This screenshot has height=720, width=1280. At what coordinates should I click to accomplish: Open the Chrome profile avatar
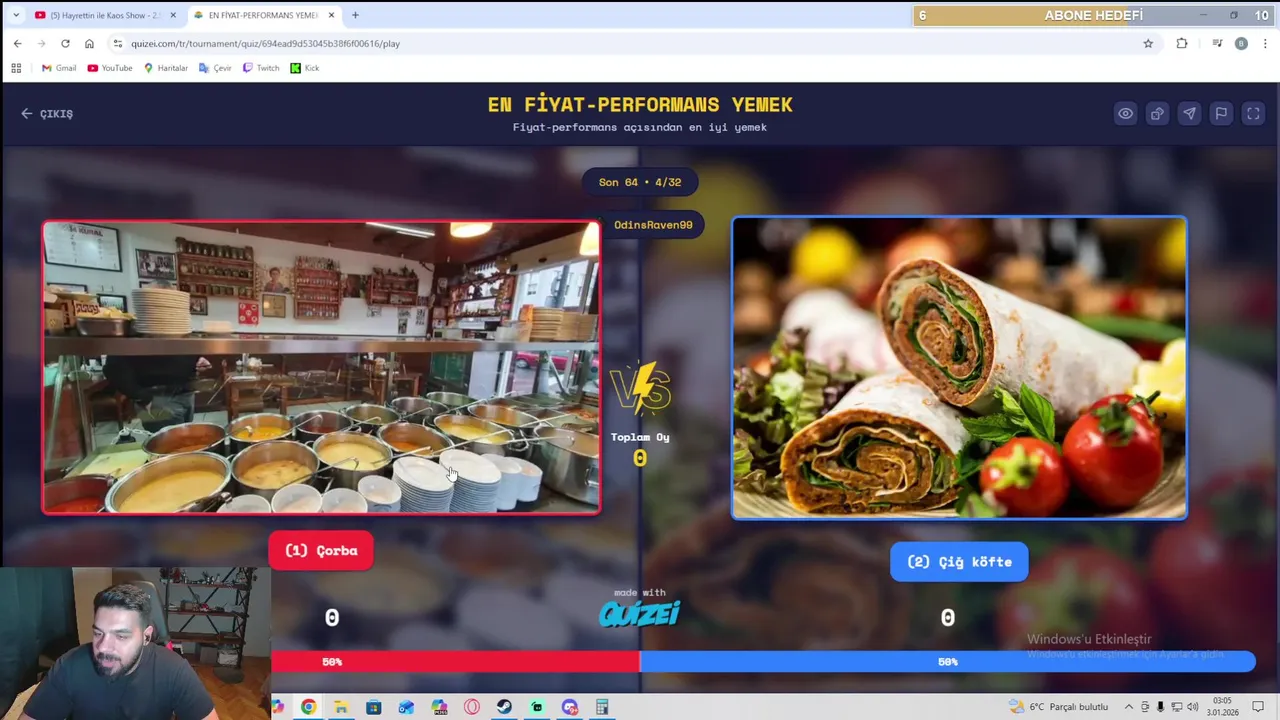1241,44
